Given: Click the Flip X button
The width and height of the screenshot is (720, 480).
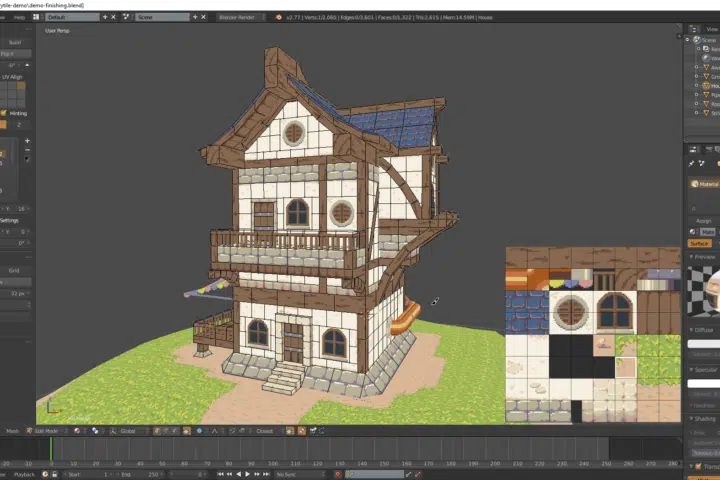Looking at the screenshot, I should (15, 54).
